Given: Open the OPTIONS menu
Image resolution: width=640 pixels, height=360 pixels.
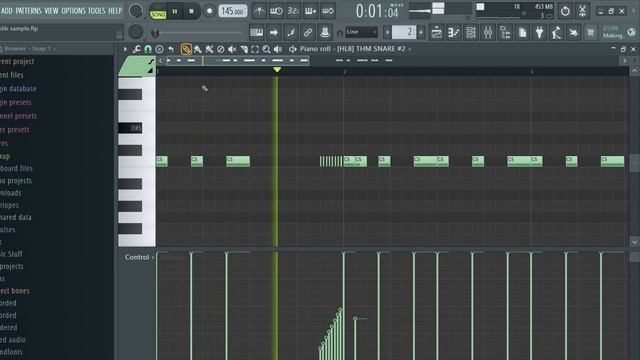Looking at the screenshot, I should [x=73, y=11].
